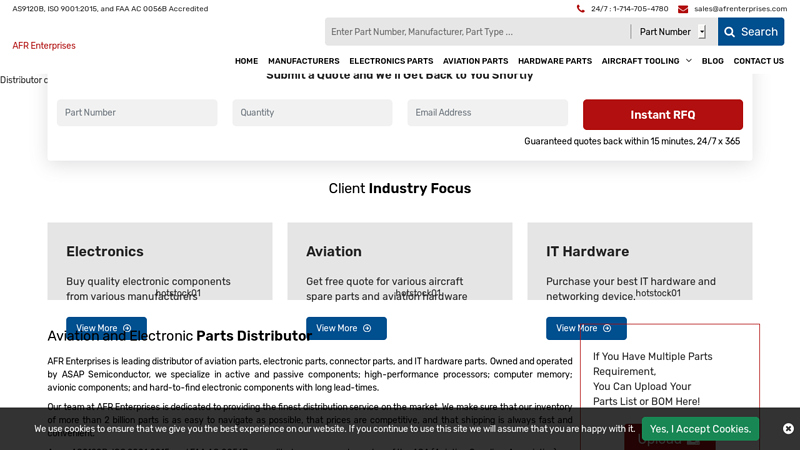Click View More under Aviation
This screenshot has width=800, height=450.
[346, 328]
